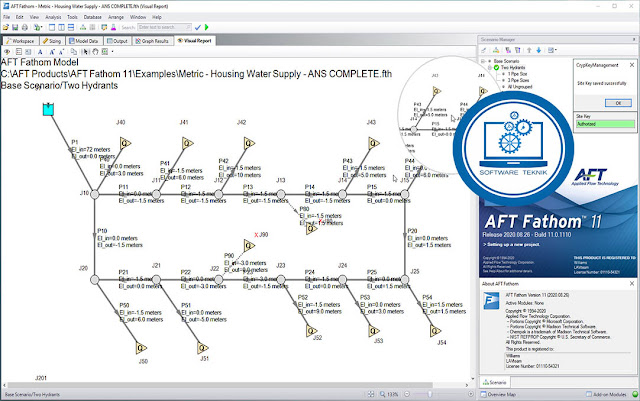The height and width of the screenshot is (401, 640).
Task: Click the Save disk icon
Action: 15,27
